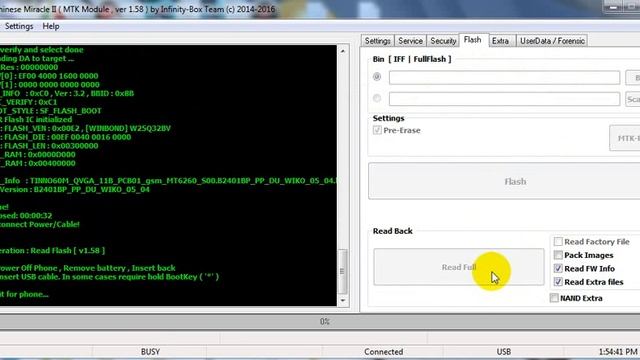Click the browse button beside first Bin field

pos(633,78)
